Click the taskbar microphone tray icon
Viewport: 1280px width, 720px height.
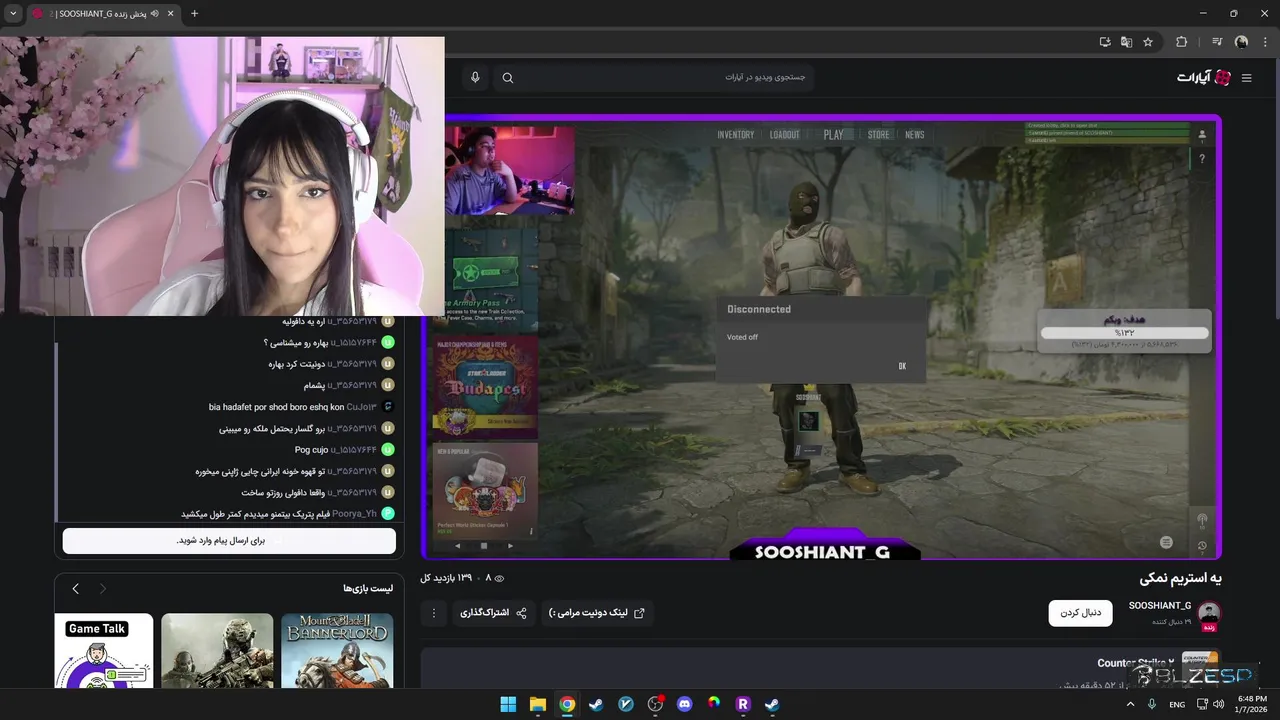click(x=1153, y=704)
